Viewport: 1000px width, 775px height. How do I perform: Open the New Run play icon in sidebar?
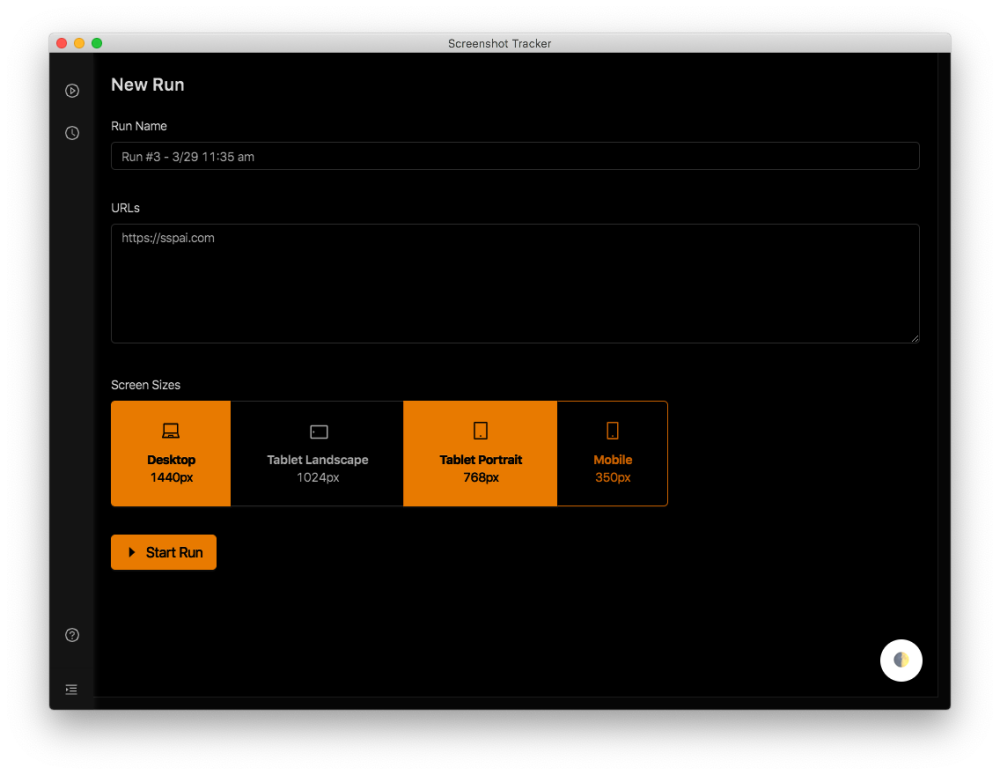72,91
